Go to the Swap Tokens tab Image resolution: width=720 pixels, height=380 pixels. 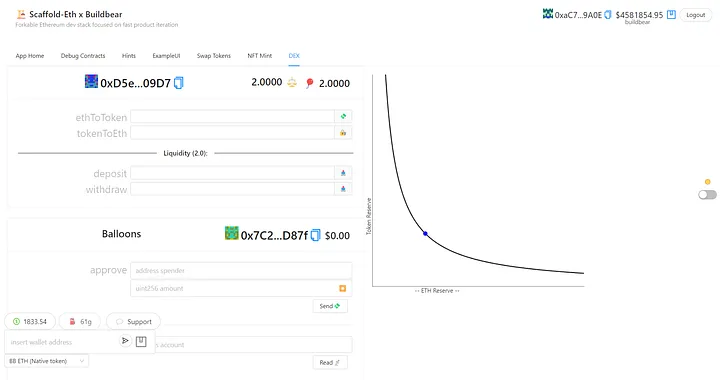coord(214,56)
